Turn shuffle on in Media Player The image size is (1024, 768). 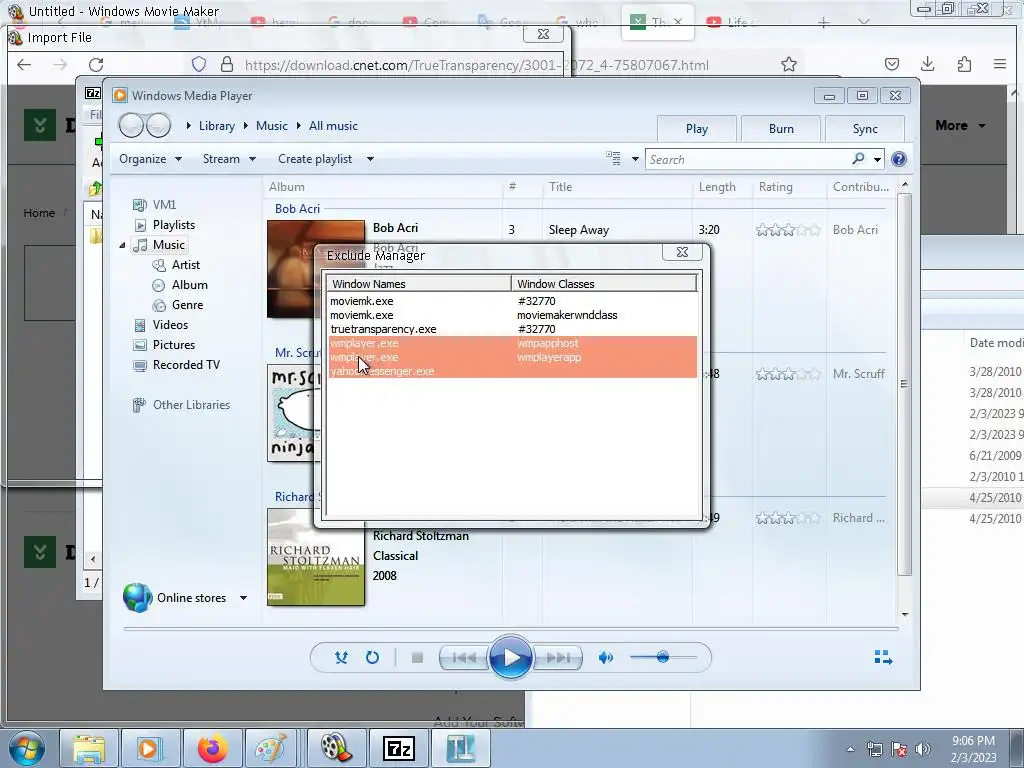click(x=341, y=658)
